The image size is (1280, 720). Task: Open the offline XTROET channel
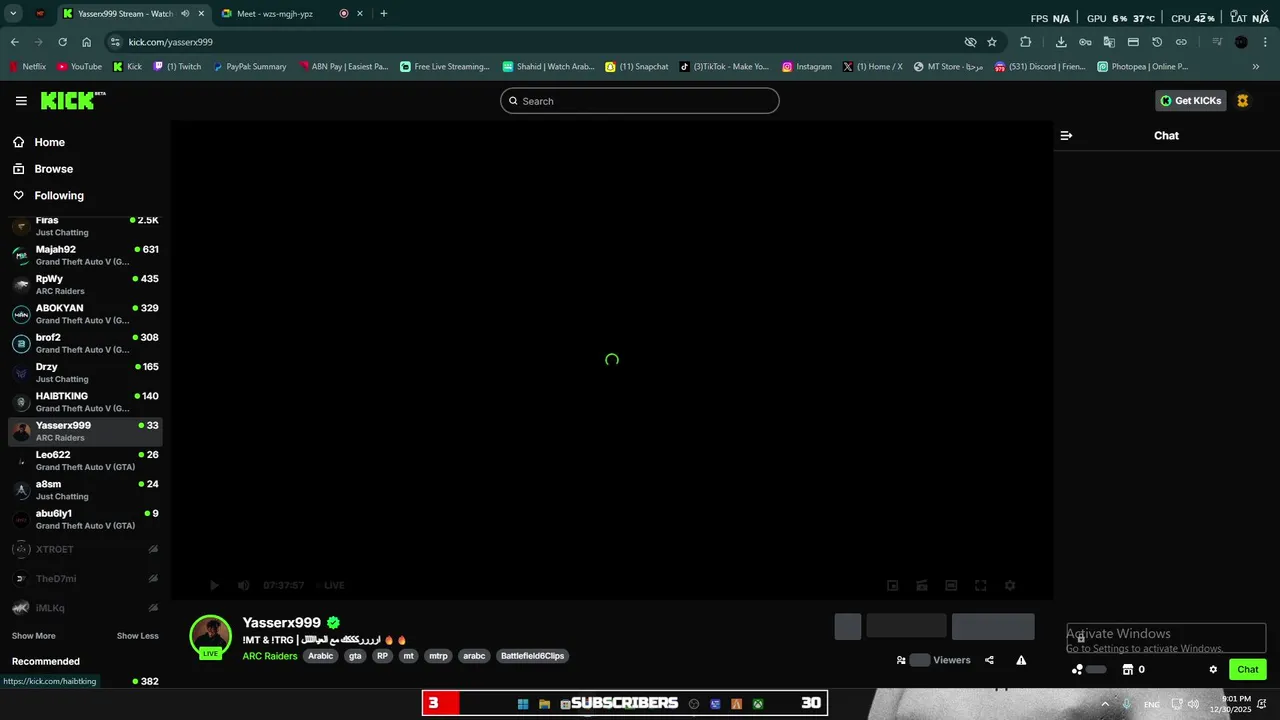point(85,549)
